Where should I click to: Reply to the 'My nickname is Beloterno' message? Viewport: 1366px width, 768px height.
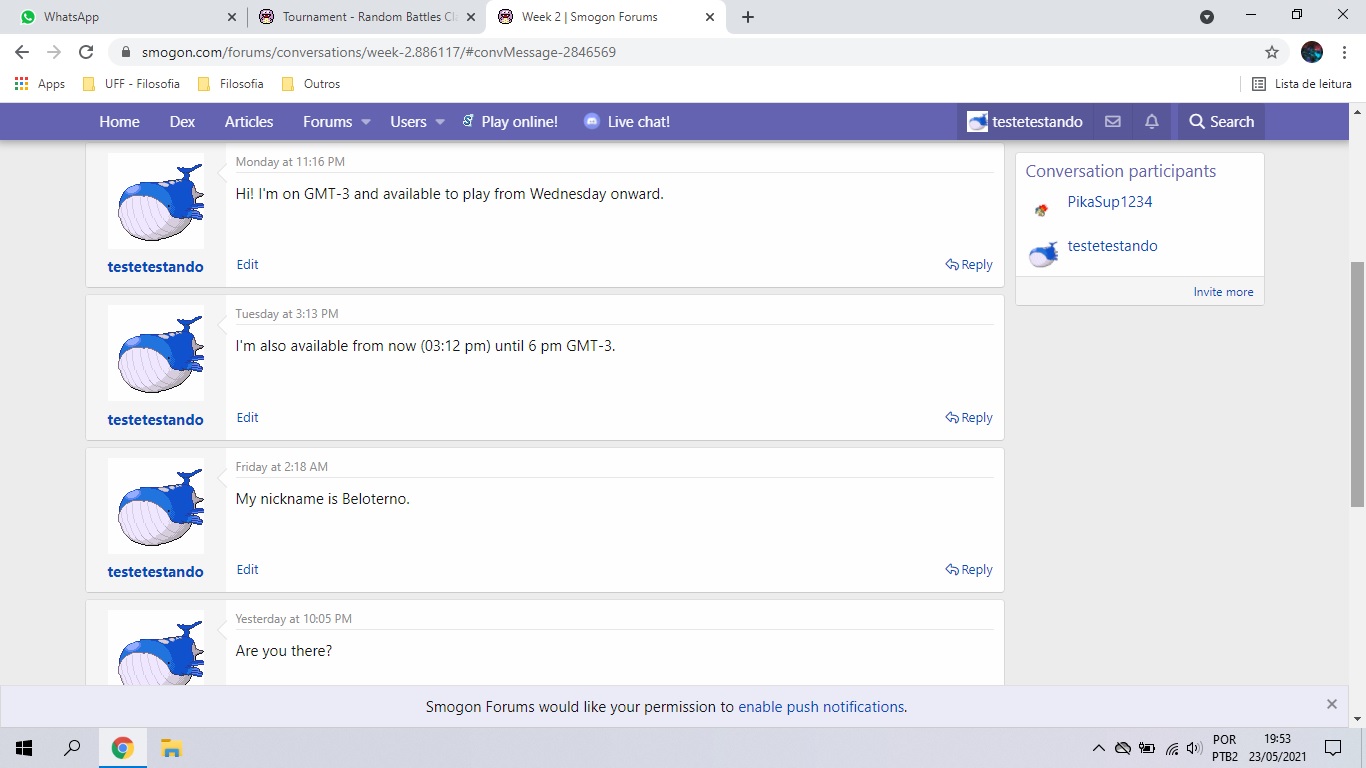click(969, 570)
